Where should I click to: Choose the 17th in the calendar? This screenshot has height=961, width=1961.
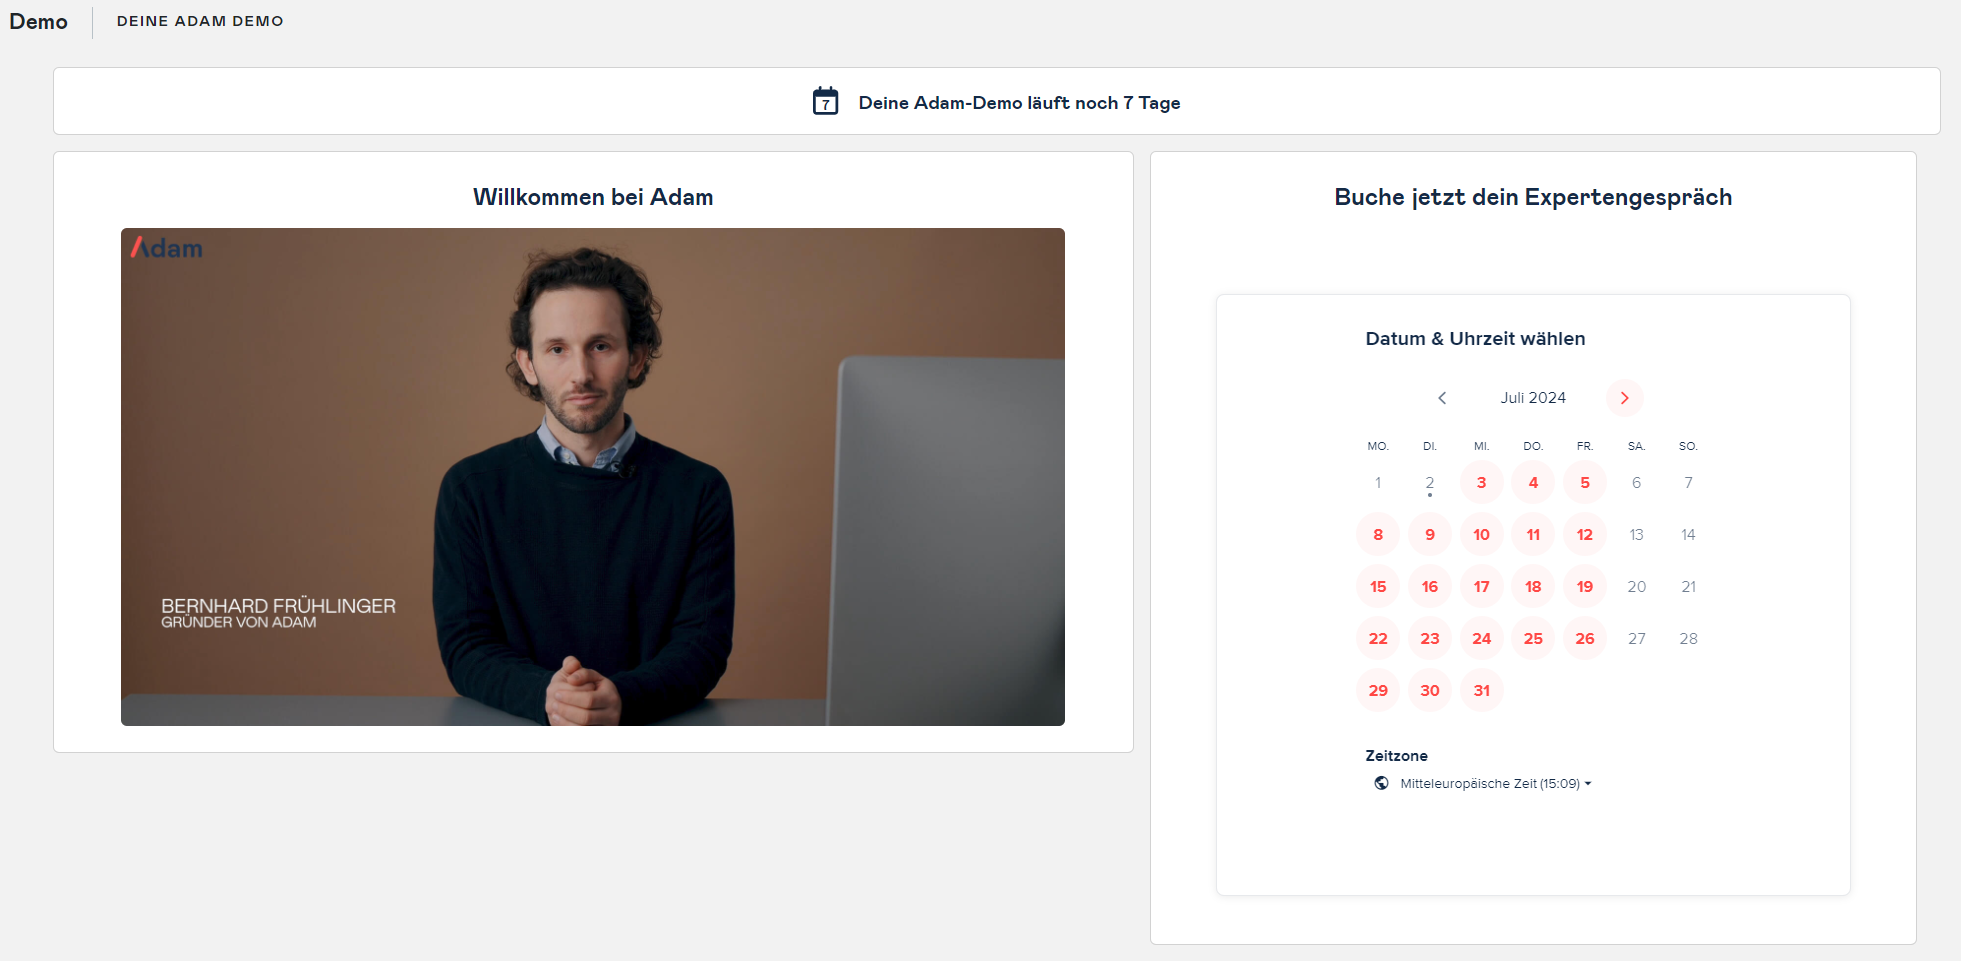[1482, 587]
